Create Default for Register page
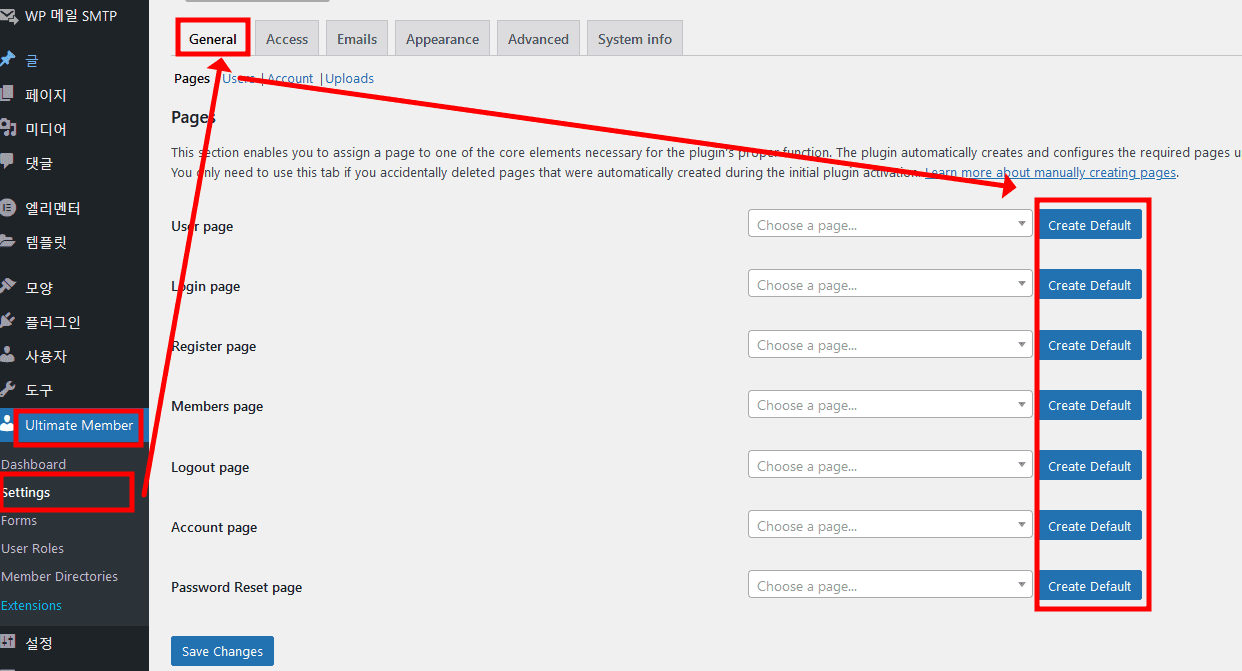1242x671 pixels. [1090, 345]
